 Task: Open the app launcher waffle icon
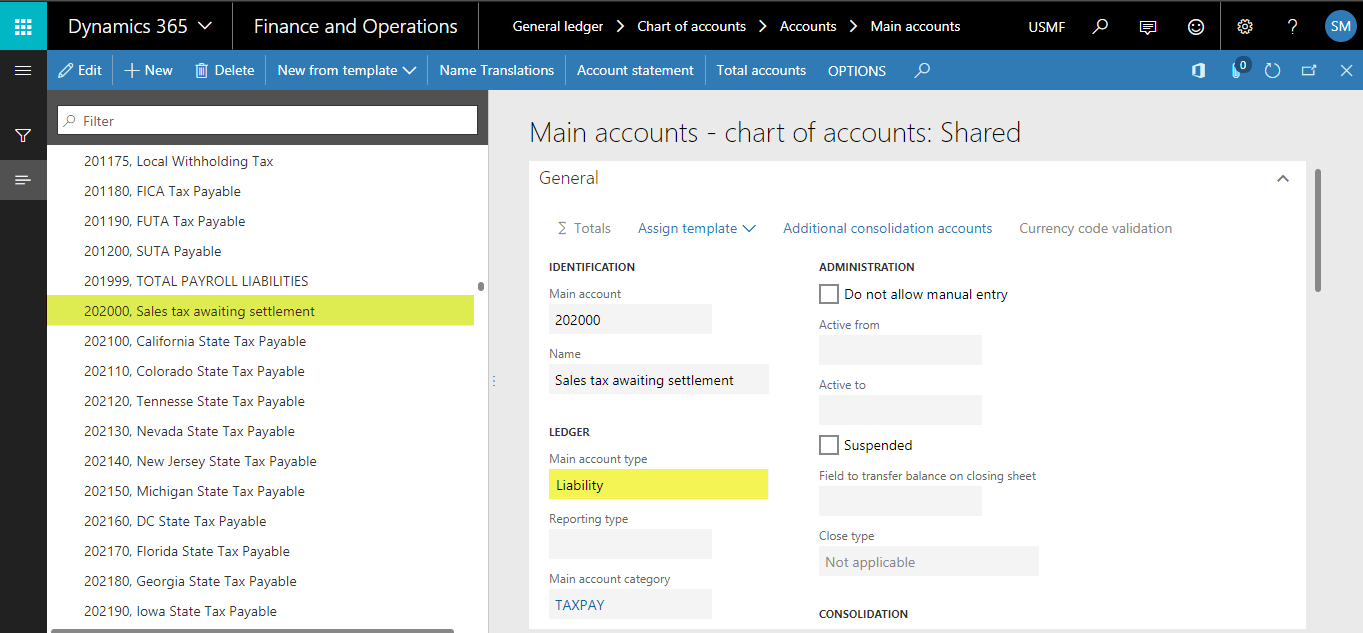23,26
